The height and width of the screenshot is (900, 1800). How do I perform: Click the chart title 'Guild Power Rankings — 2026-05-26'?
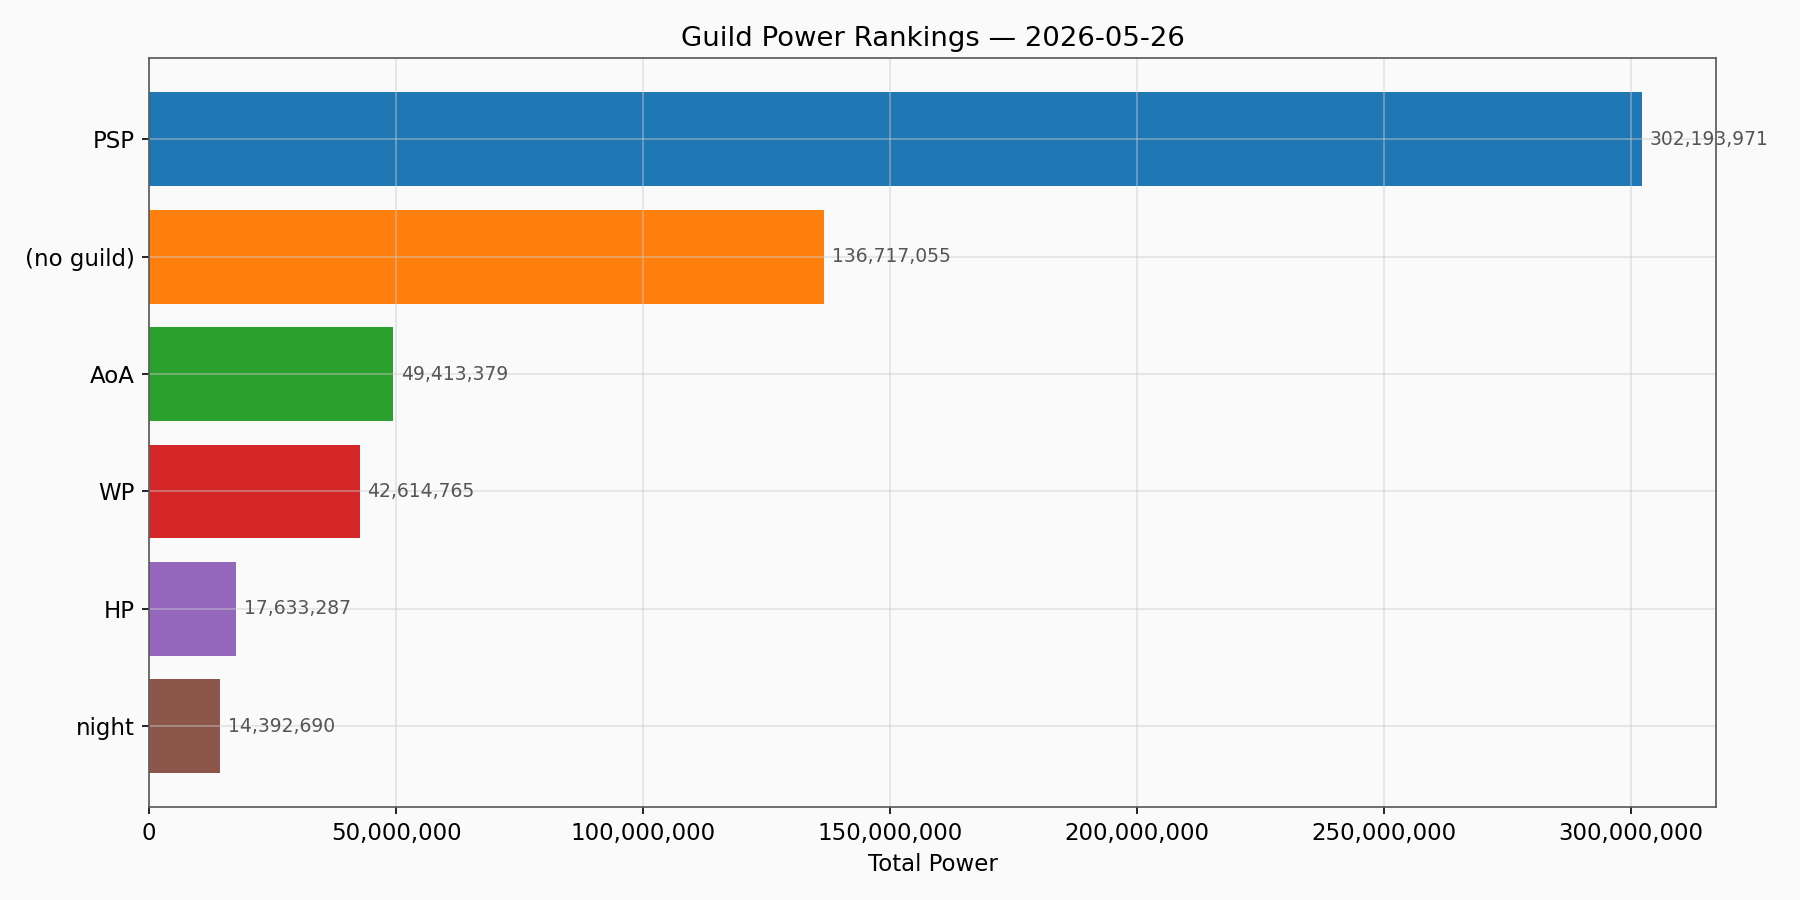pos(932,38)
